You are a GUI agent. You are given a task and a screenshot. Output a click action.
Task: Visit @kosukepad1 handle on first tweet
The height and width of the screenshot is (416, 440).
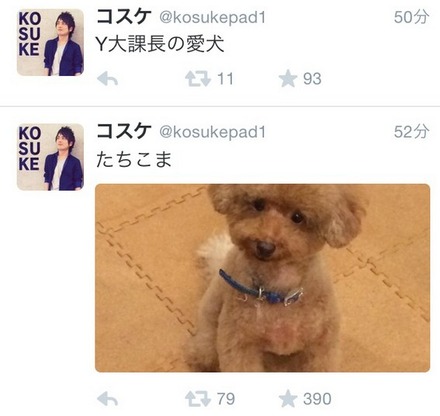(213, 18)
